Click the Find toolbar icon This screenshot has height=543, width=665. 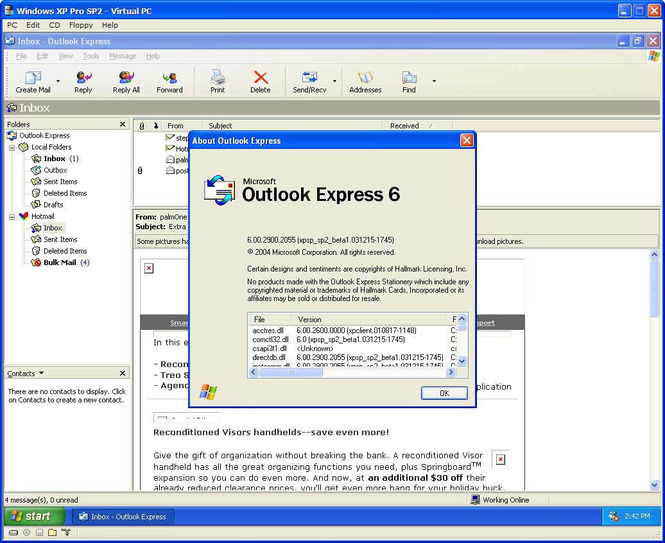tap(409, 77)
